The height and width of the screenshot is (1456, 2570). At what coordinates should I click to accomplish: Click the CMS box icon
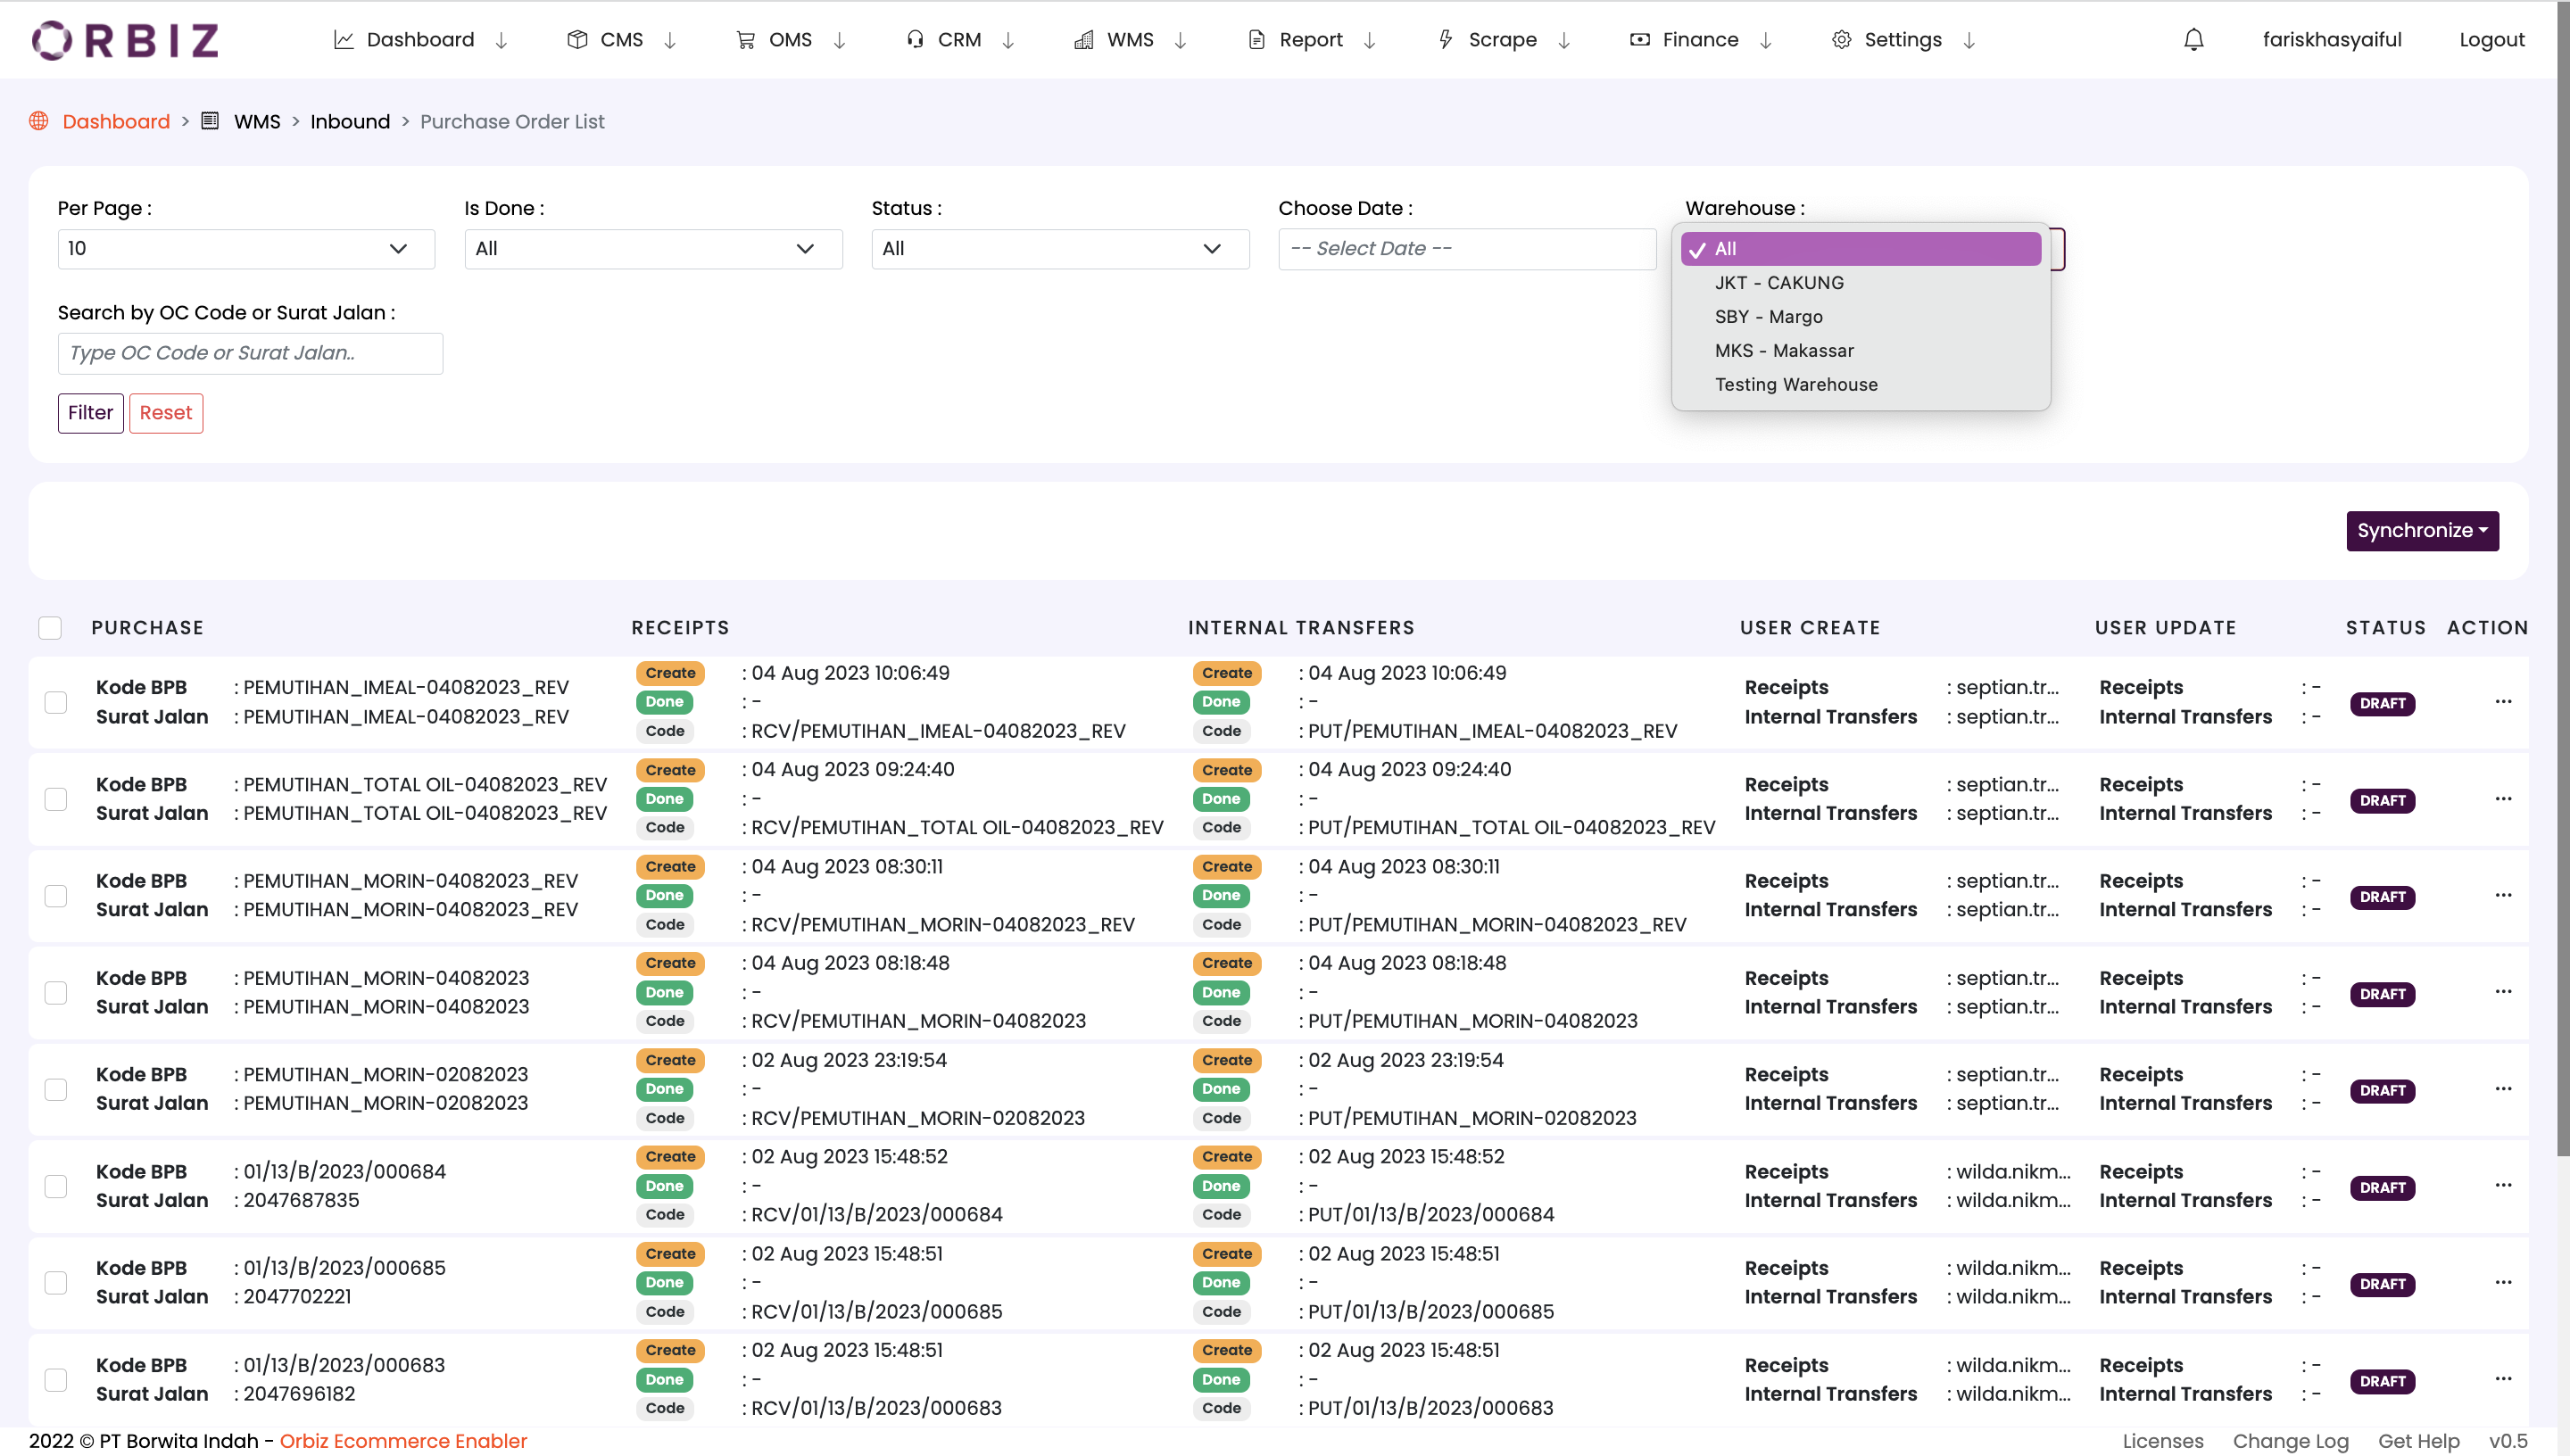577,40
